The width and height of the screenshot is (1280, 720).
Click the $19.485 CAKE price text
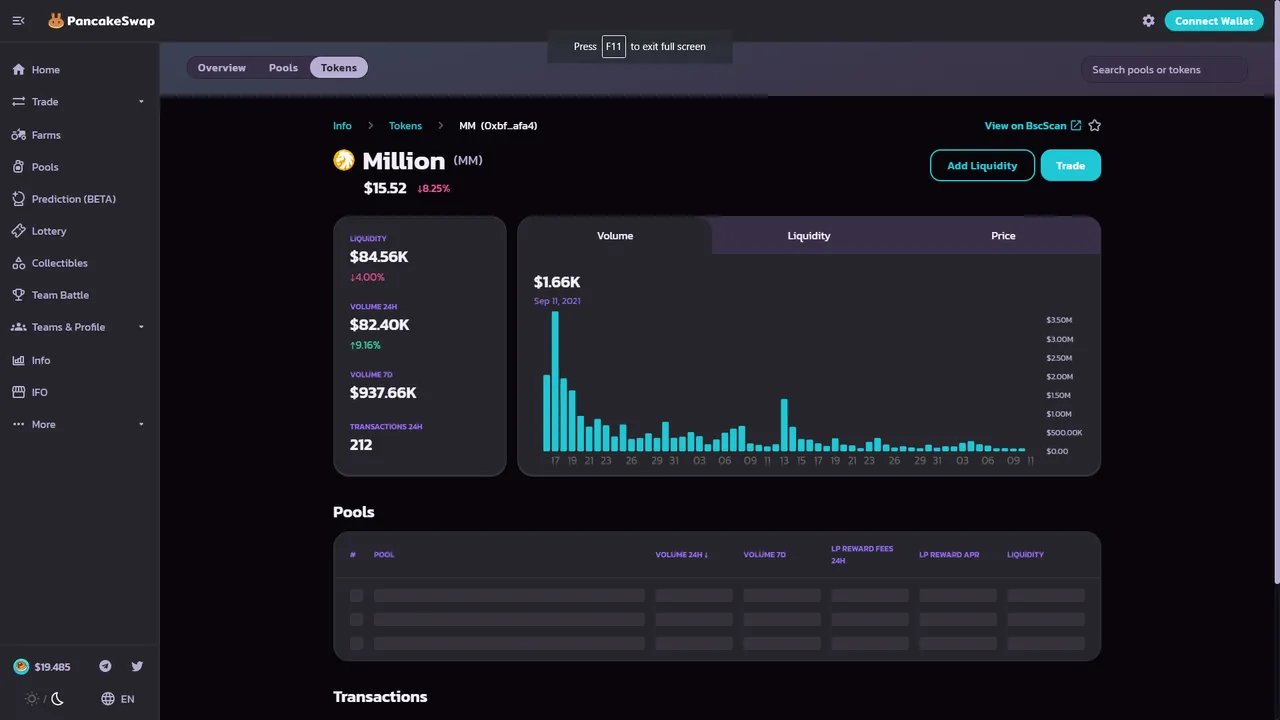[x=52, y=667]
